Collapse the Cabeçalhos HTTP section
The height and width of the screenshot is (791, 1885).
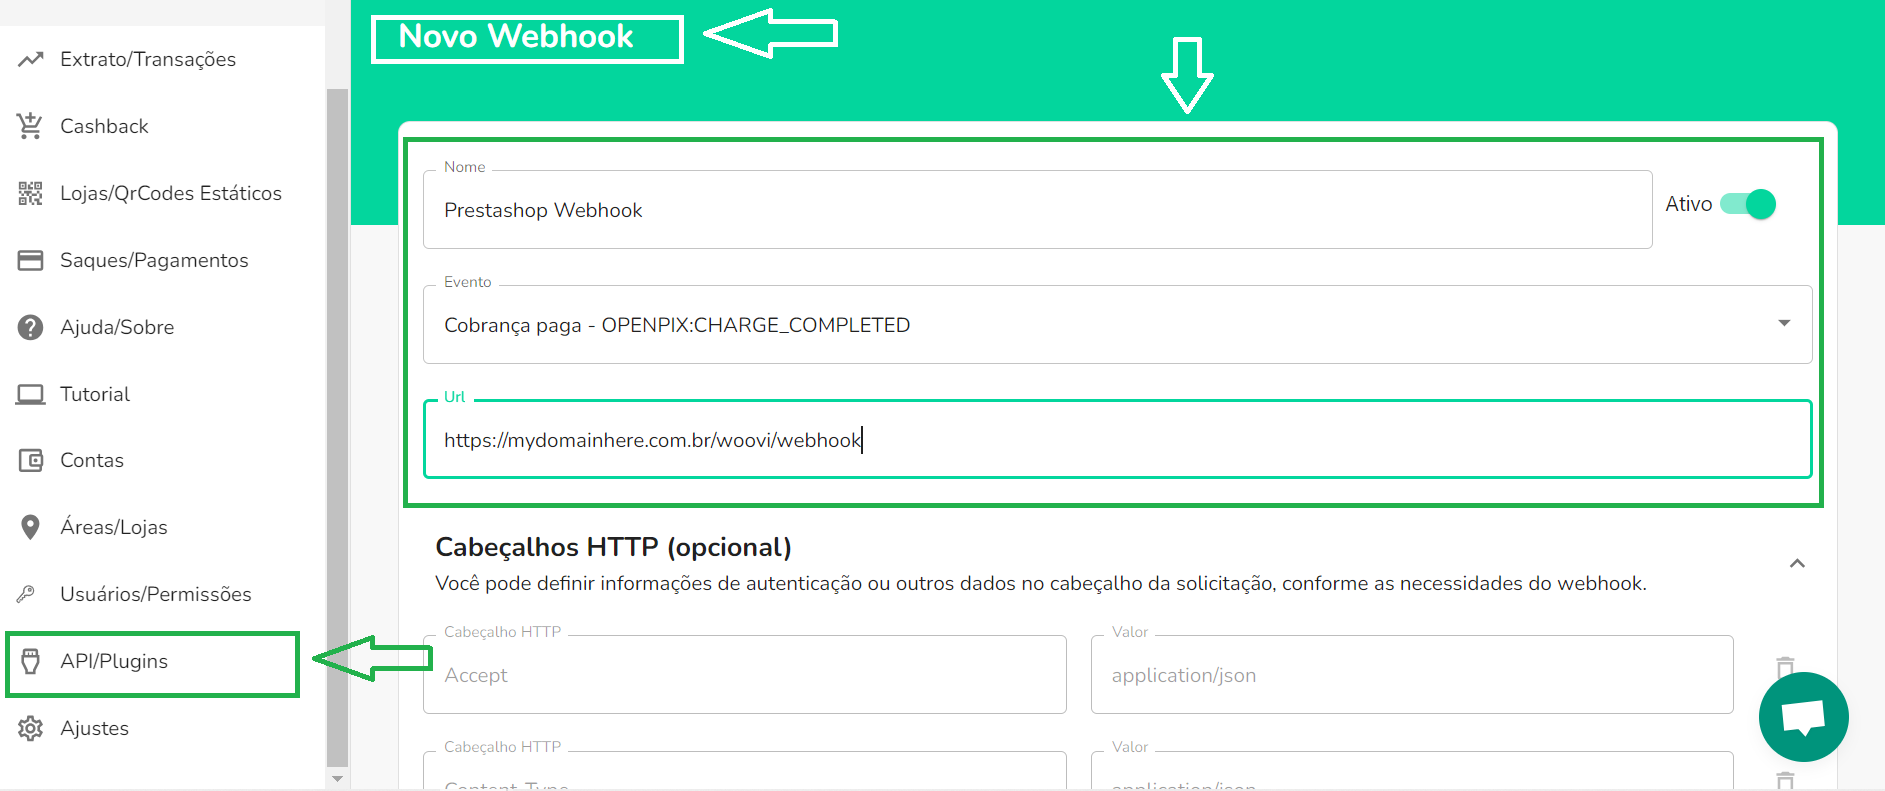click(x=1797, y=564)
